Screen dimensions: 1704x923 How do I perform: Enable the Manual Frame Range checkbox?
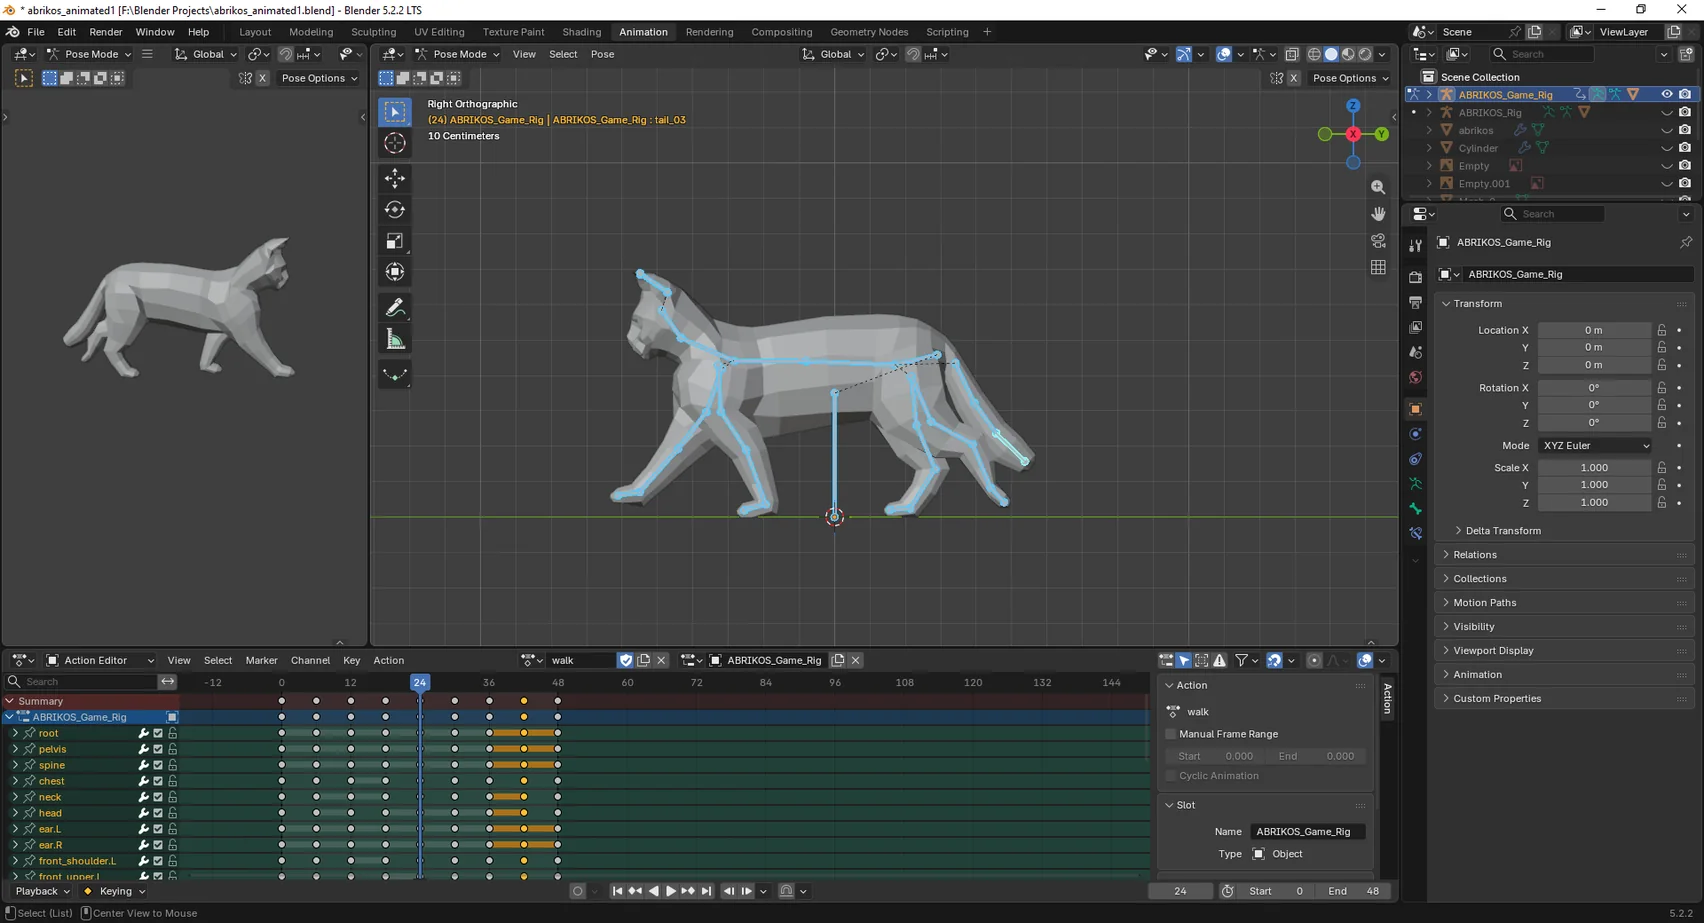point(1171,734)
